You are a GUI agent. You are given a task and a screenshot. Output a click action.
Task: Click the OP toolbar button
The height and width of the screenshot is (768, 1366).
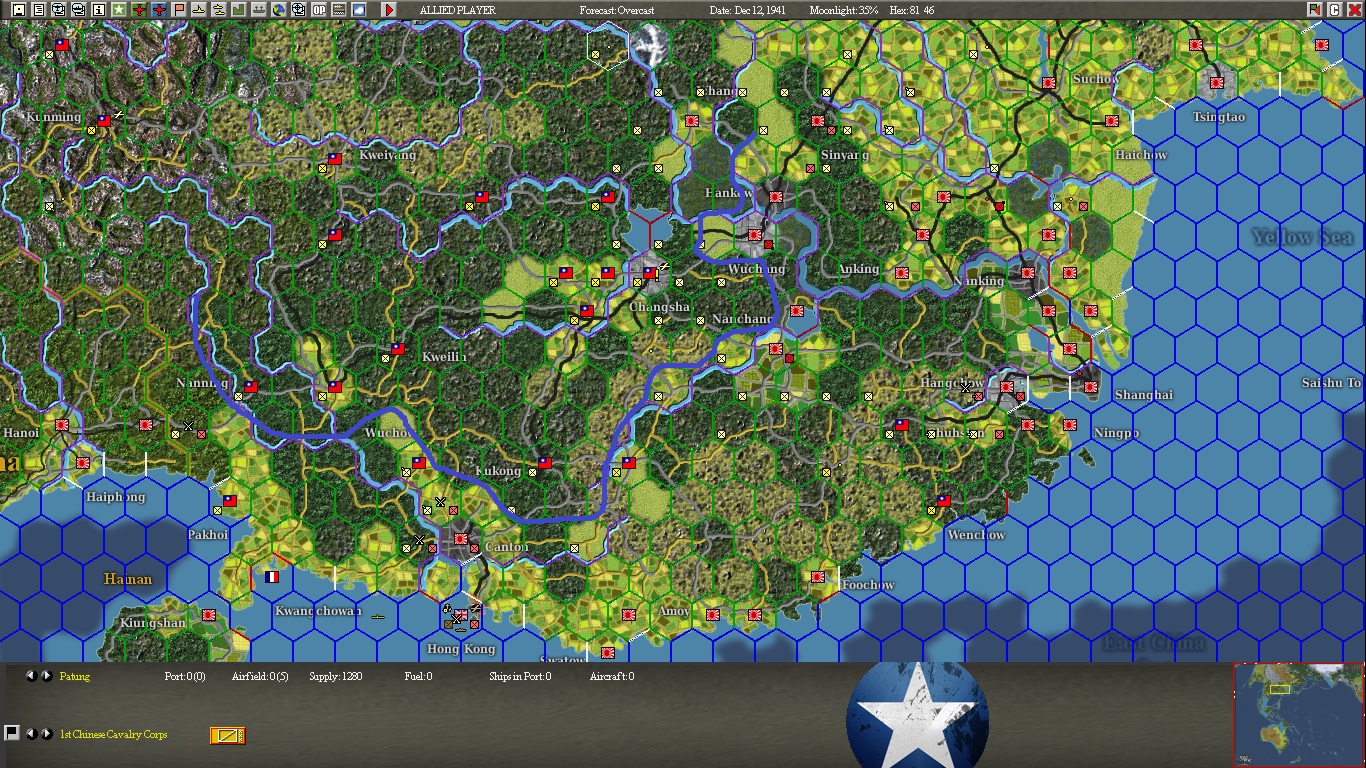point(319,10)
